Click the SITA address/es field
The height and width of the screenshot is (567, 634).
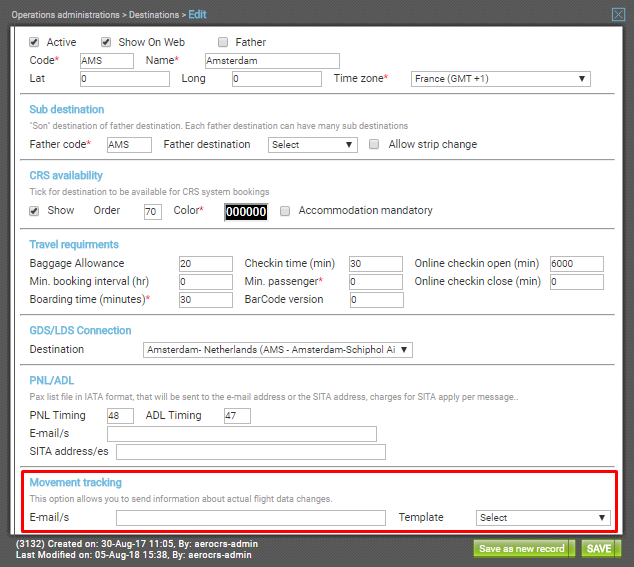tap(251, 452)
